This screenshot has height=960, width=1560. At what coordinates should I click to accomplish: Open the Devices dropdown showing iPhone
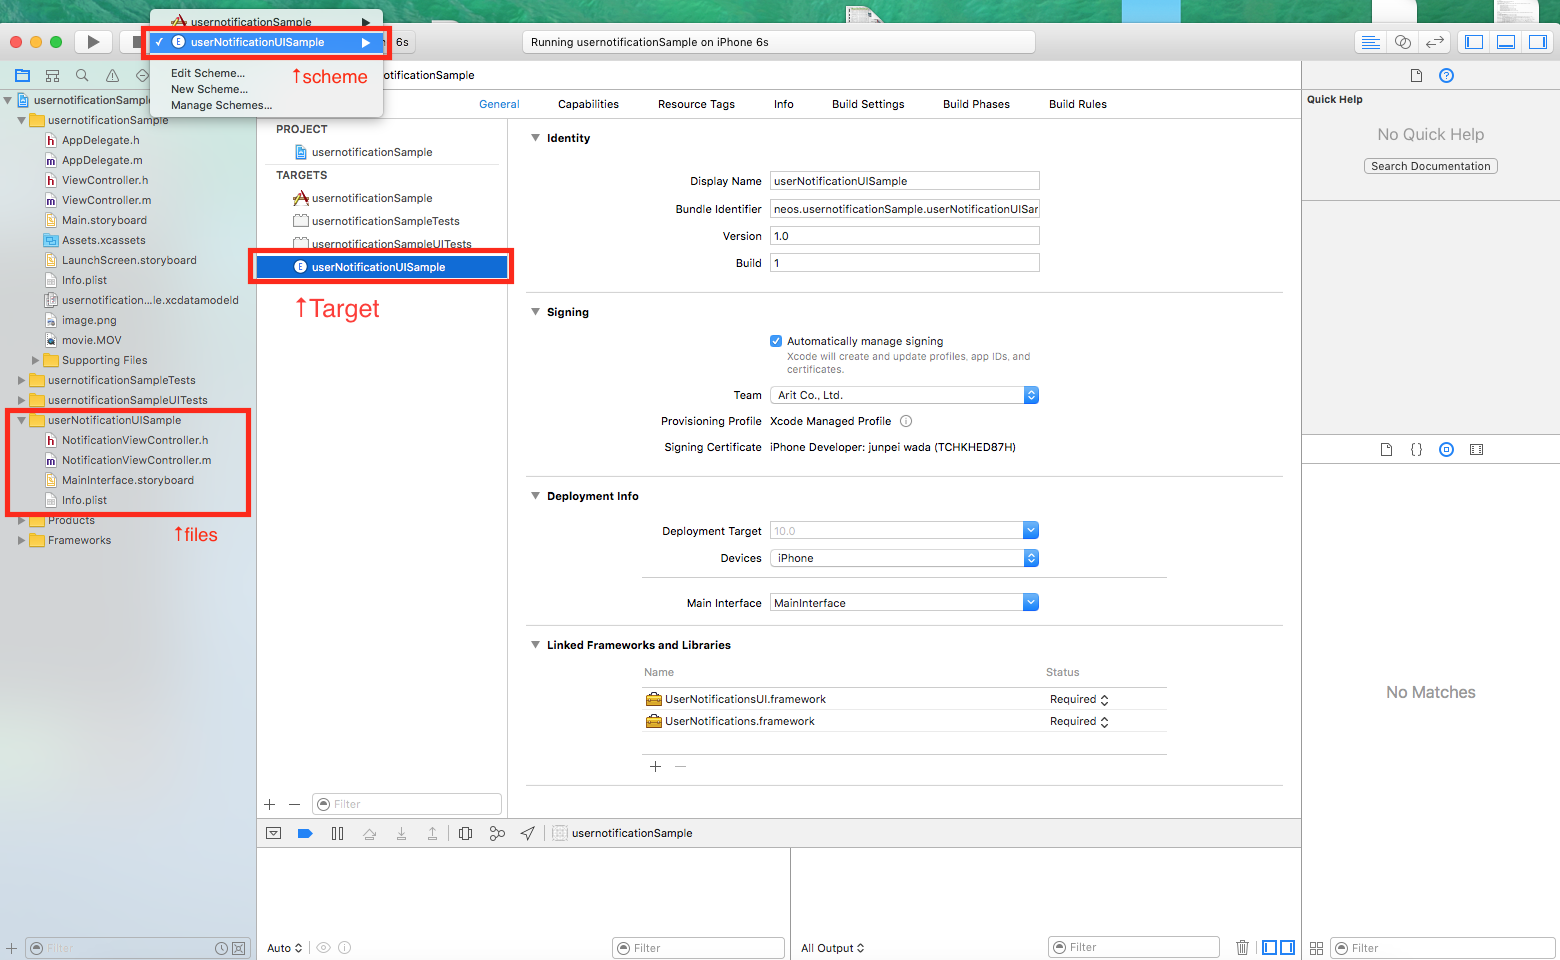tap(904, 558)
